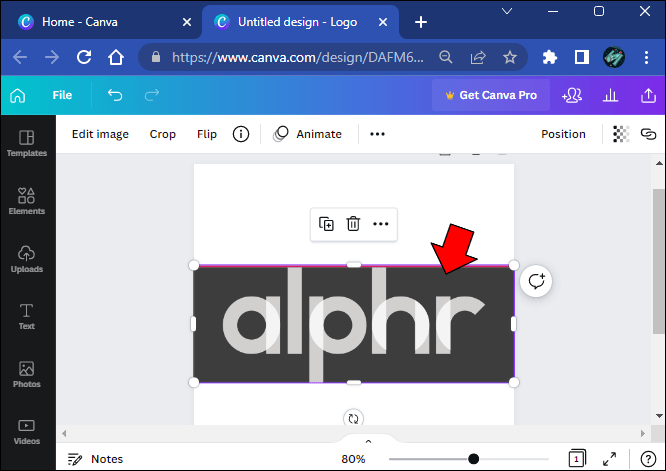
Task: Undo the last action
Action: [115, 95]
